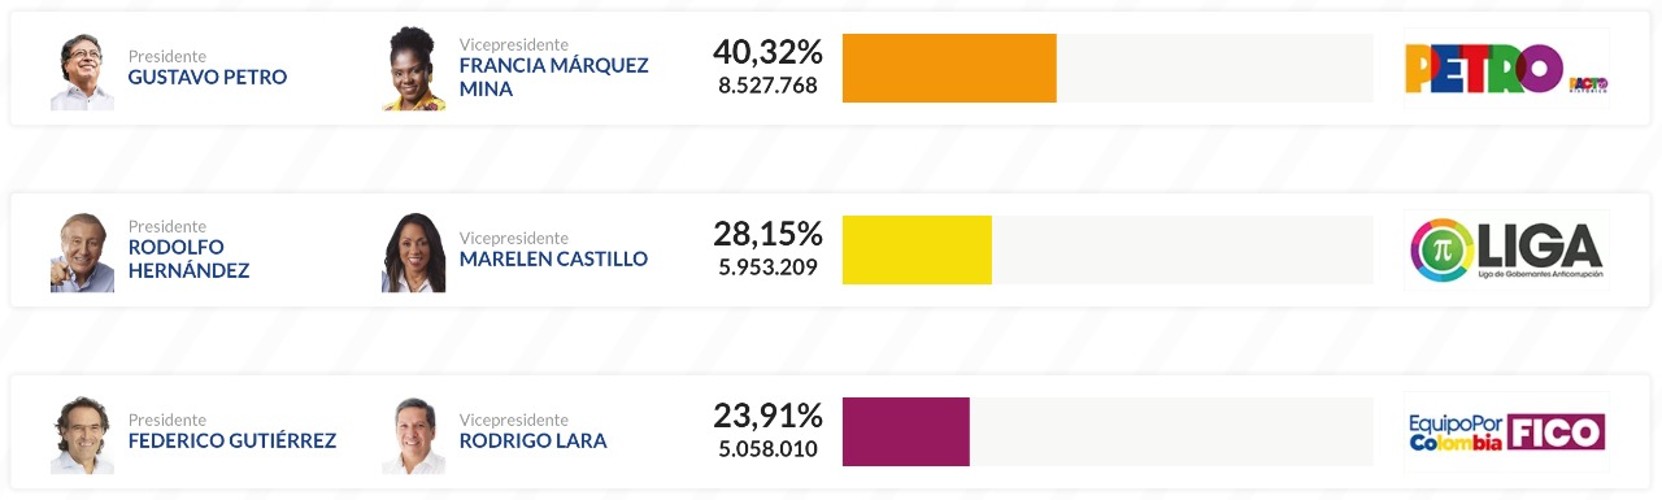Select the FEDERICO GUTIÉRREZ name link
The width and height of the screenshot is (1662, 500).
[x=232, y=441]
